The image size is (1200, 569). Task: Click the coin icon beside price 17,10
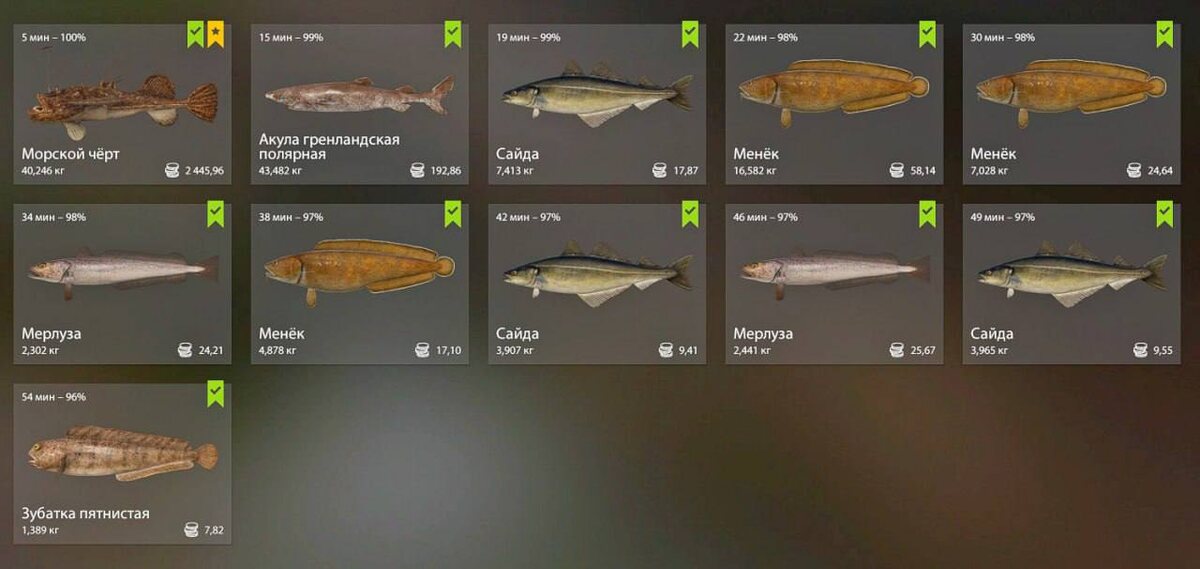click(423, 350)
